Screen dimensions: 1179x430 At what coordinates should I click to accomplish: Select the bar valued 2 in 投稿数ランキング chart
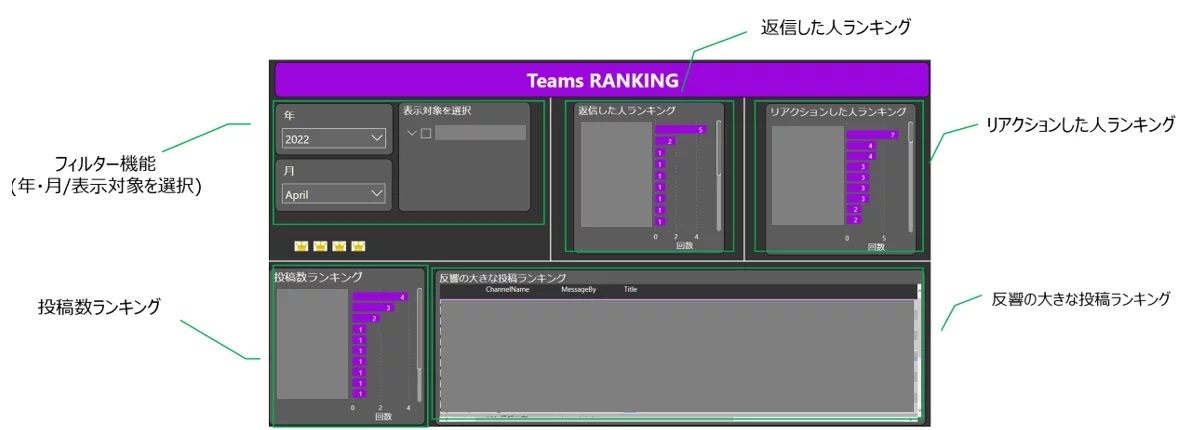366,319
